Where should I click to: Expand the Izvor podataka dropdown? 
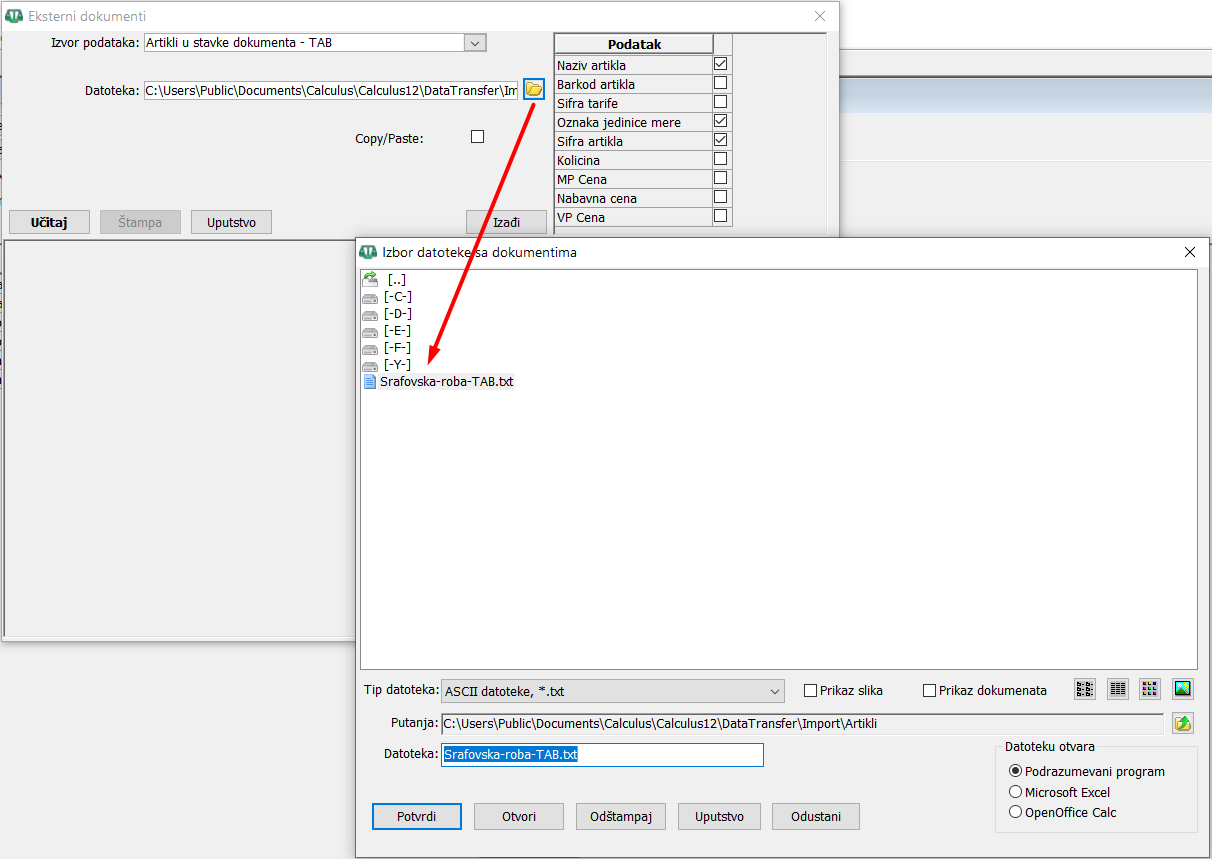tap(475, 43)
